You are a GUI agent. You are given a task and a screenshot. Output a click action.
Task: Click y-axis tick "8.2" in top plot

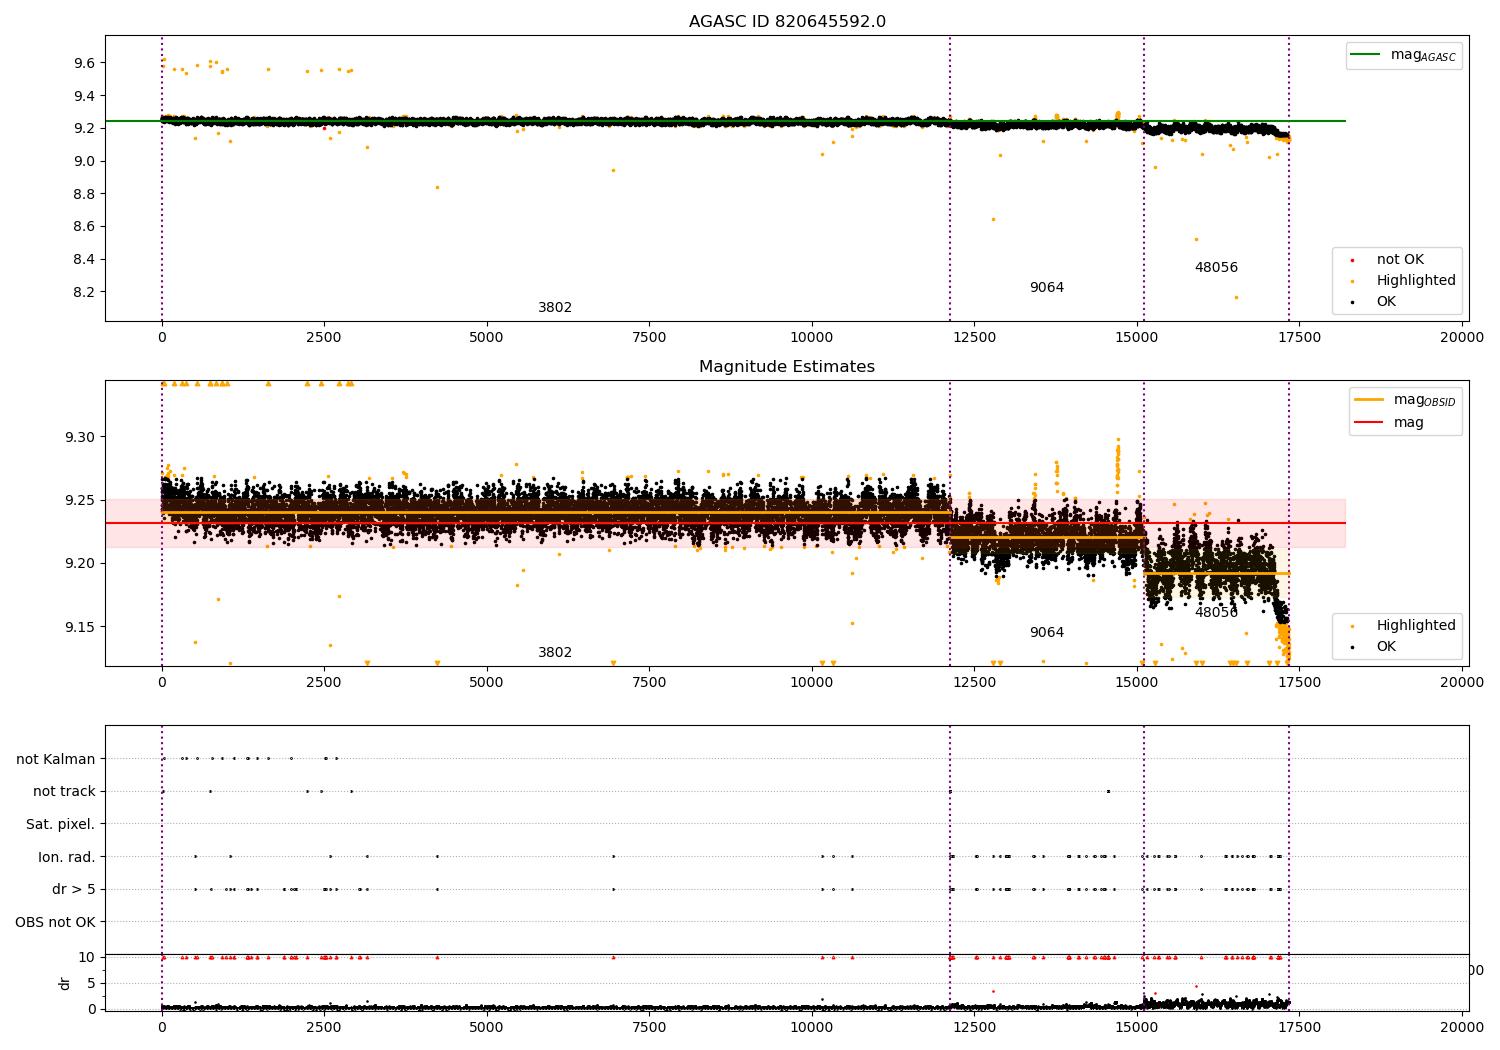pos(84,292)
